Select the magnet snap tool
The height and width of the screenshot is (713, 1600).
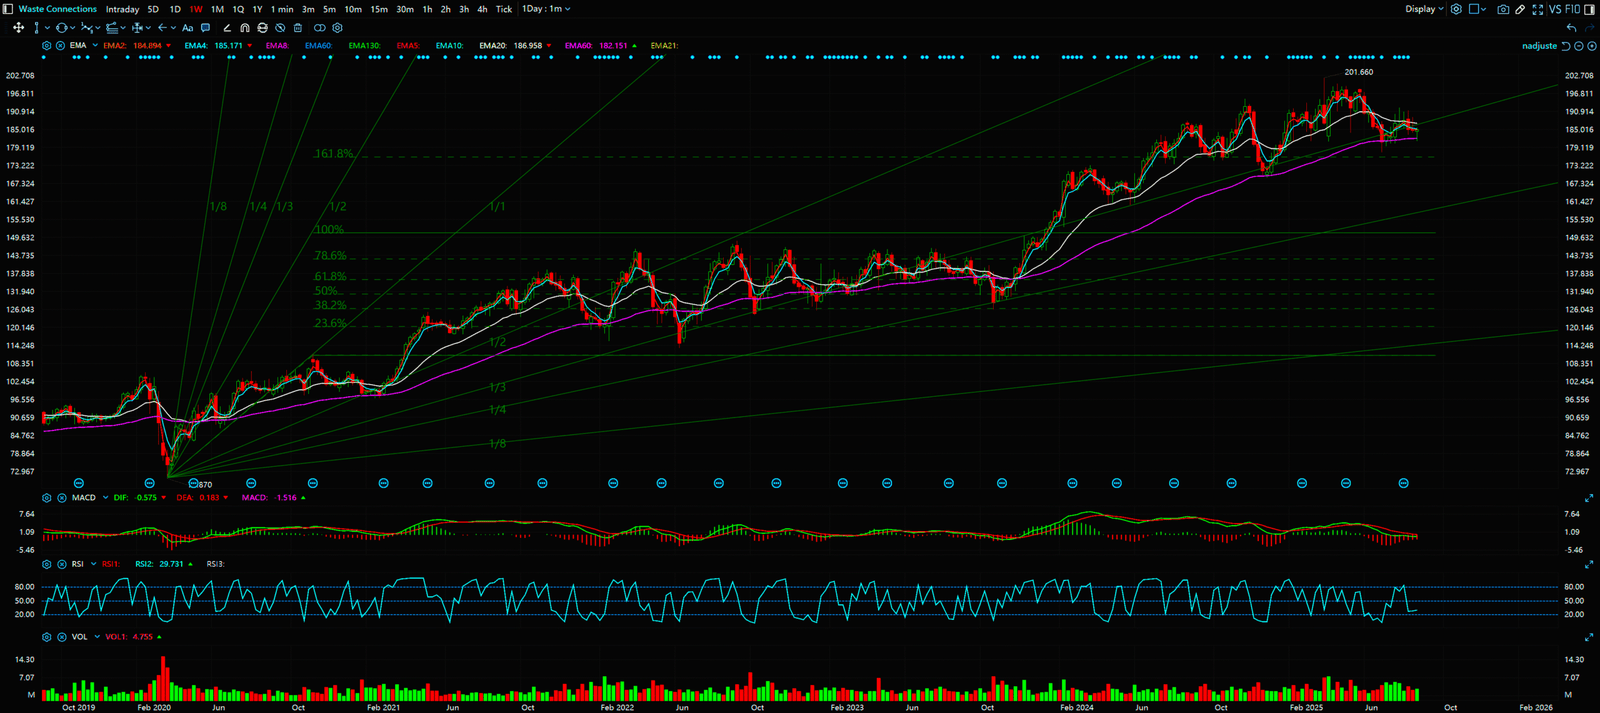point(244,28)
